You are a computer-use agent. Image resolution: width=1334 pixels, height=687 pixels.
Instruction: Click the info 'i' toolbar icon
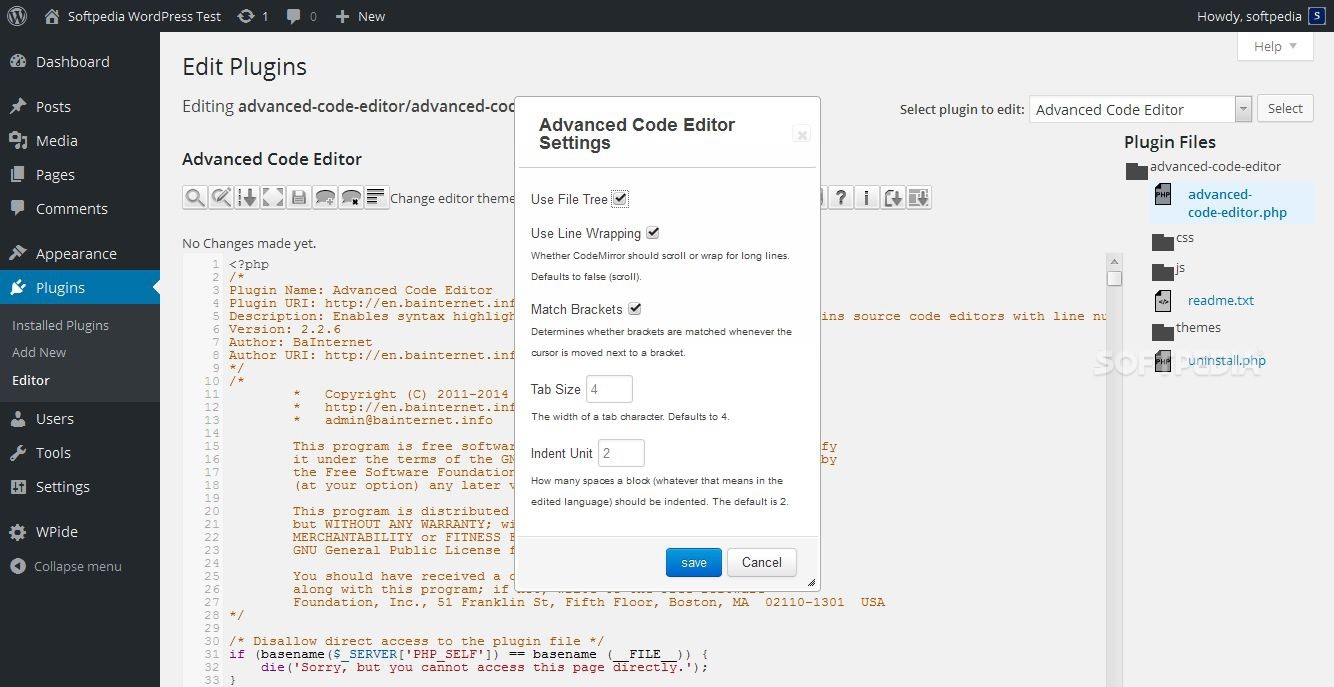(867, 198)
